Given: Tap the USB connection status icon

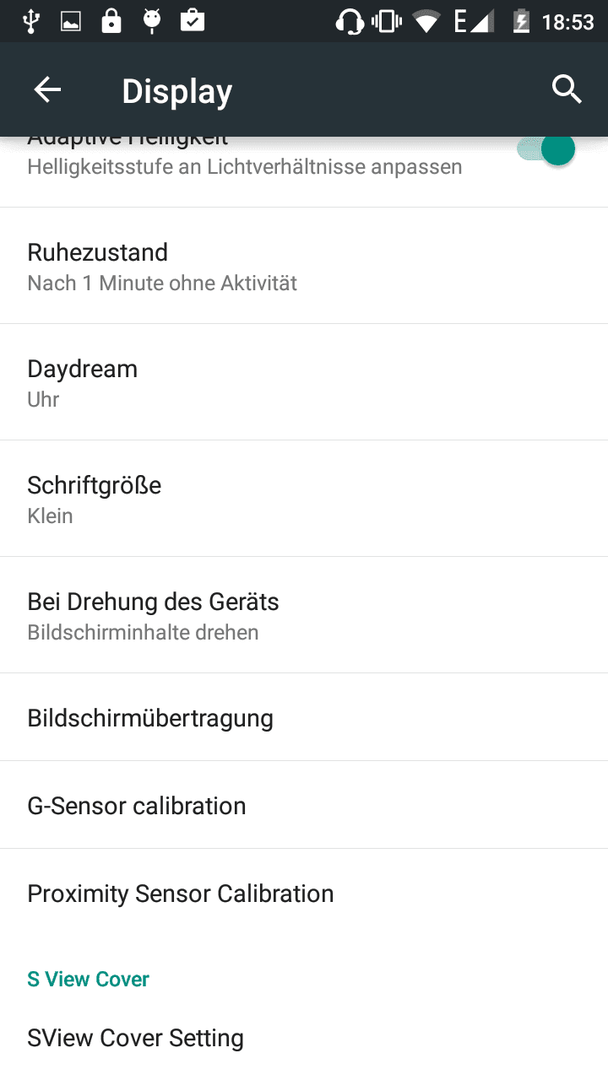Looking at the screenshot, I should tap(30, 21).
